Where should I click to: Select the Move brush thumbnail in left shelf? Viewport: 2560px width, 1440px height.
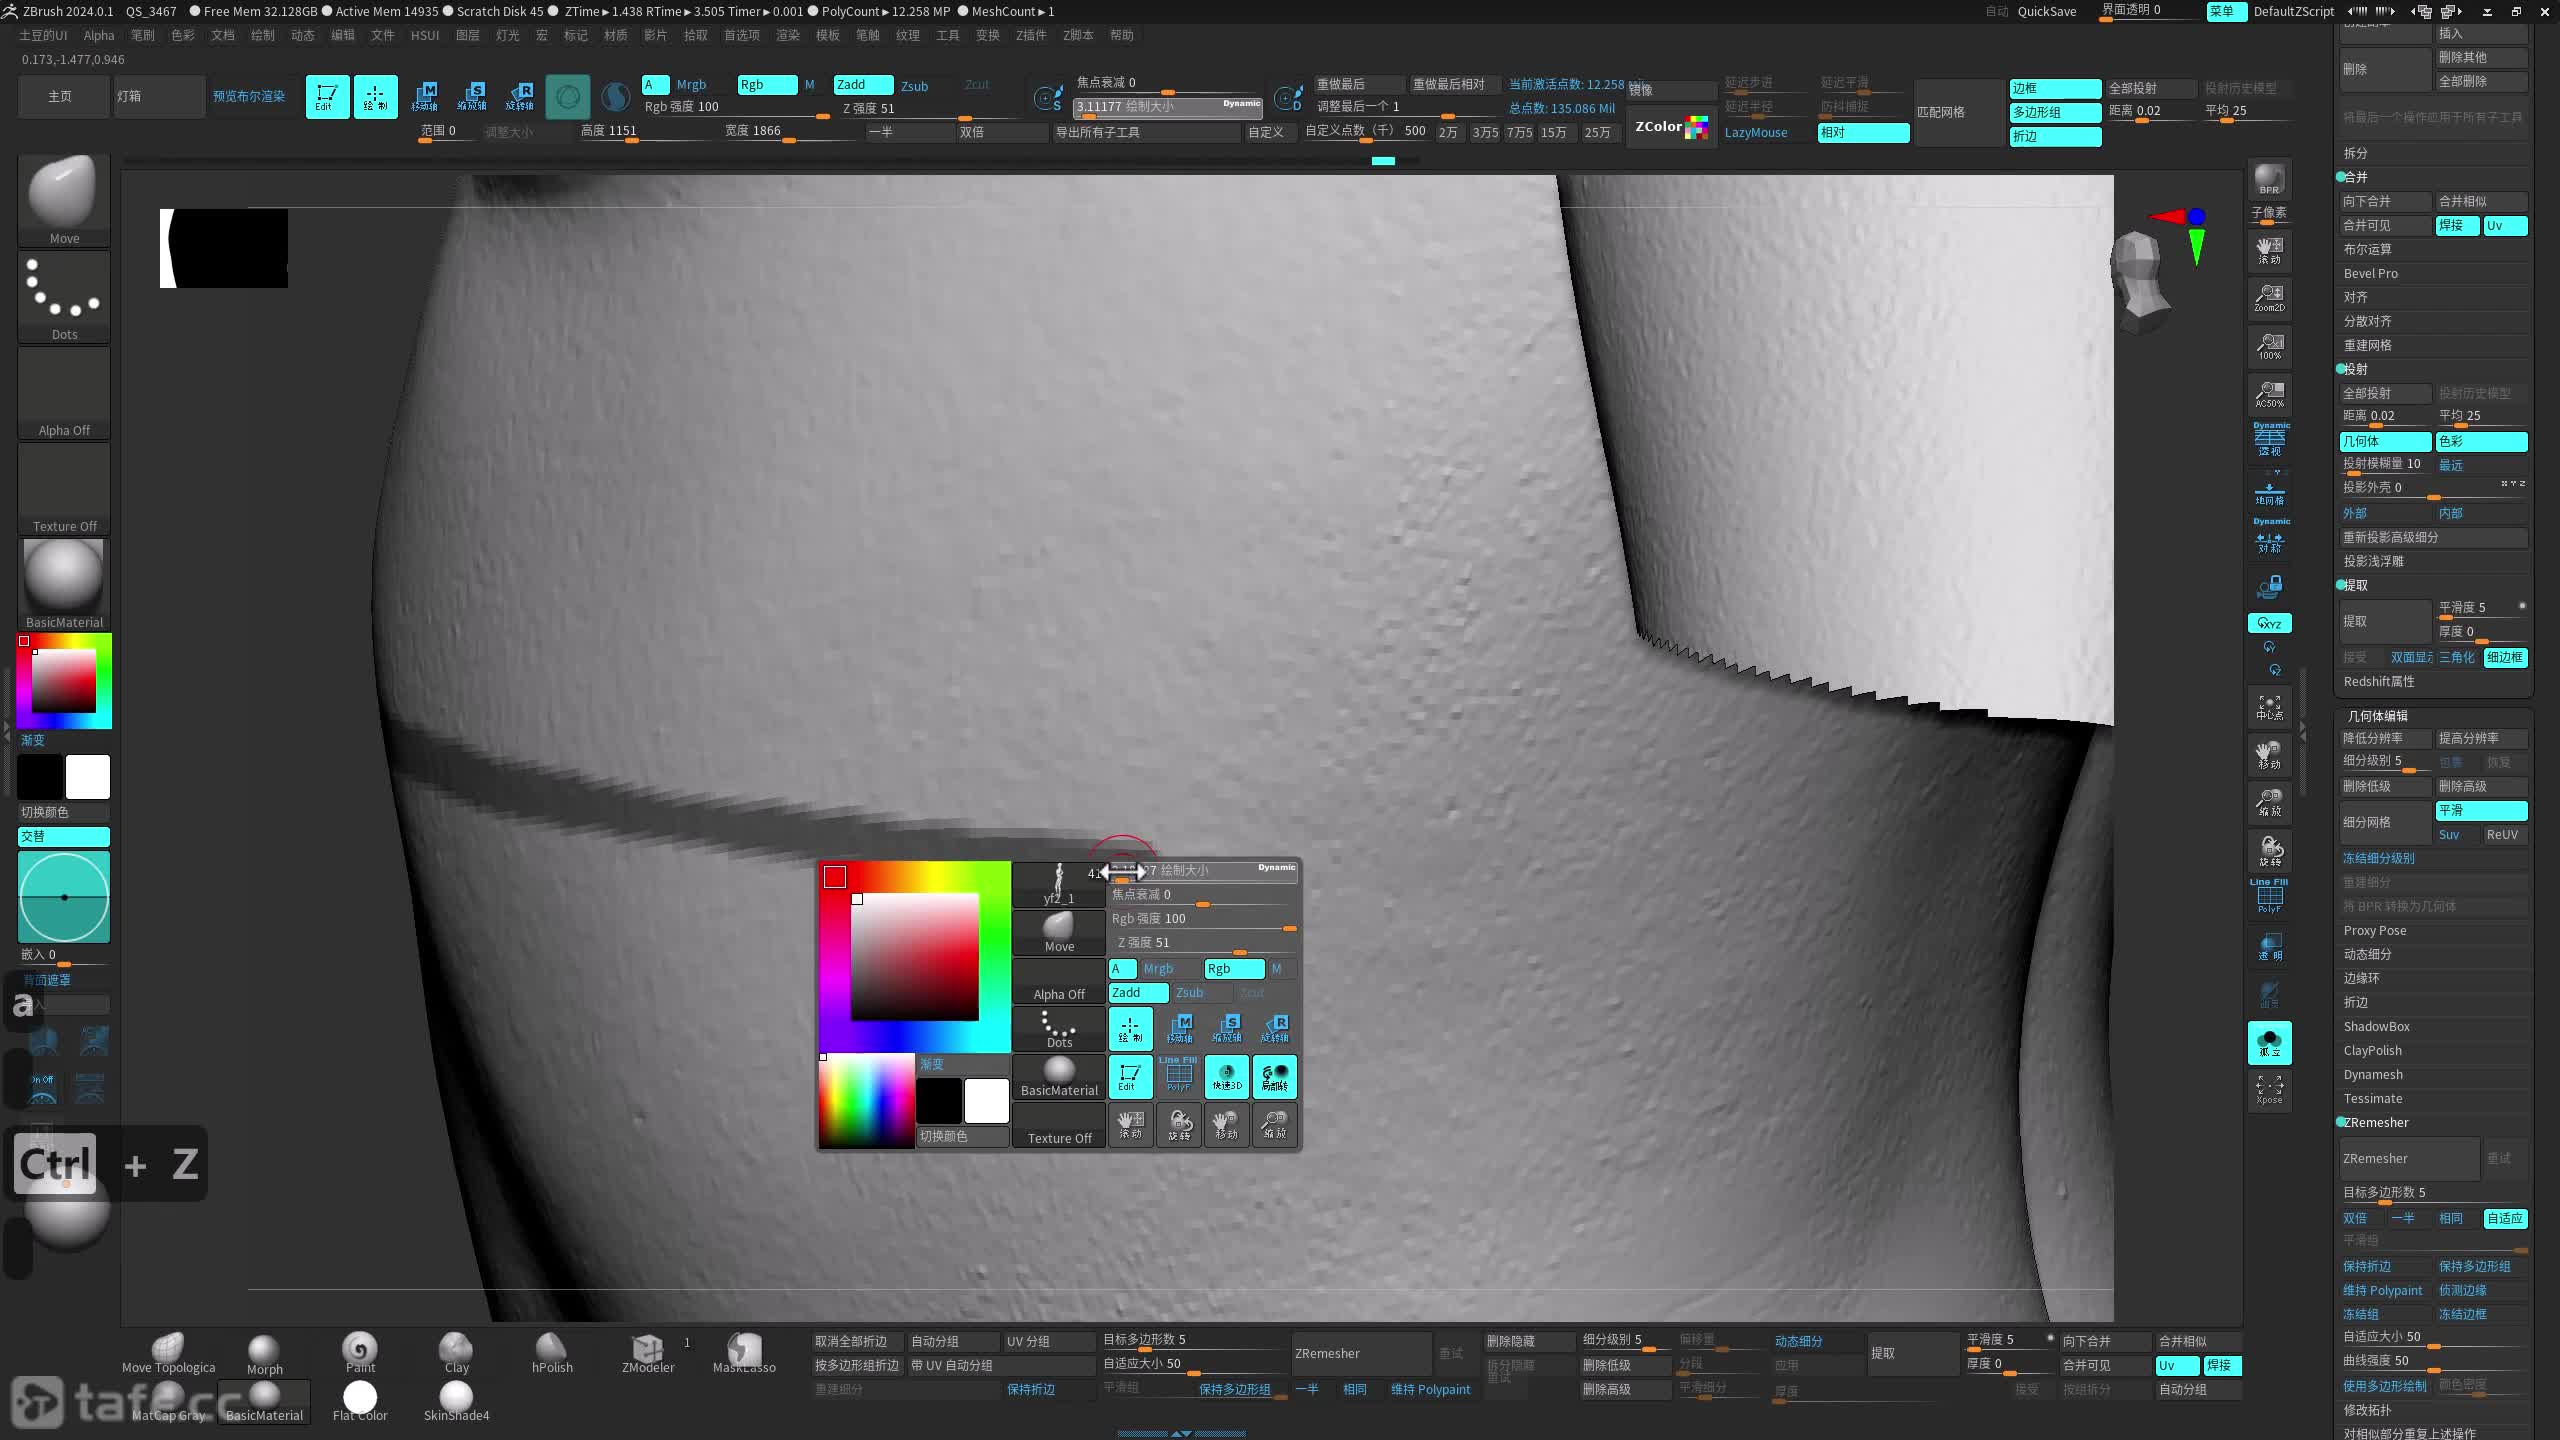pyautogui.click(x=64, y=200)
